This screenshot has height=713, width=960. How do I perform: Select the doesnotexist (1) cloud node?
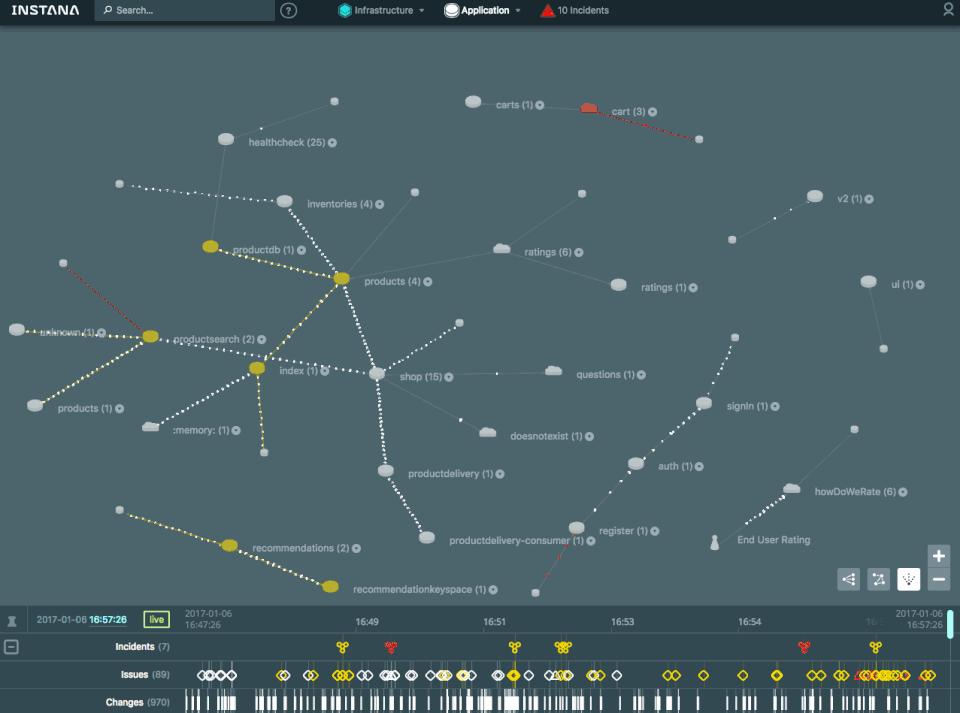487,432
